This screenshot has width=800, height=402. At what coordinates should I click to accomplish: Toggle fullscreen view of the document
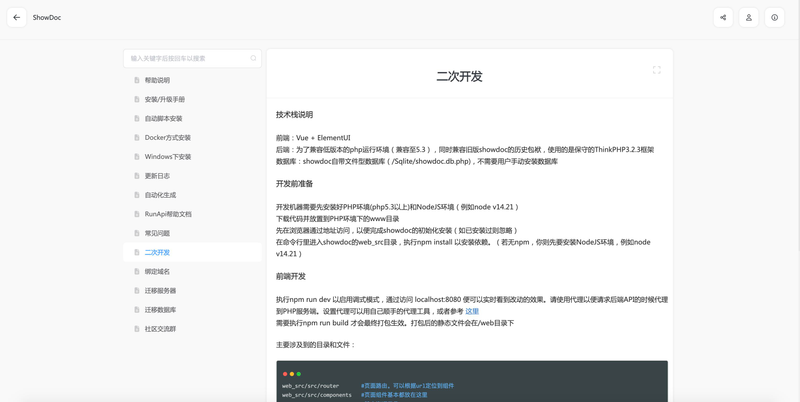coord(657,70)
